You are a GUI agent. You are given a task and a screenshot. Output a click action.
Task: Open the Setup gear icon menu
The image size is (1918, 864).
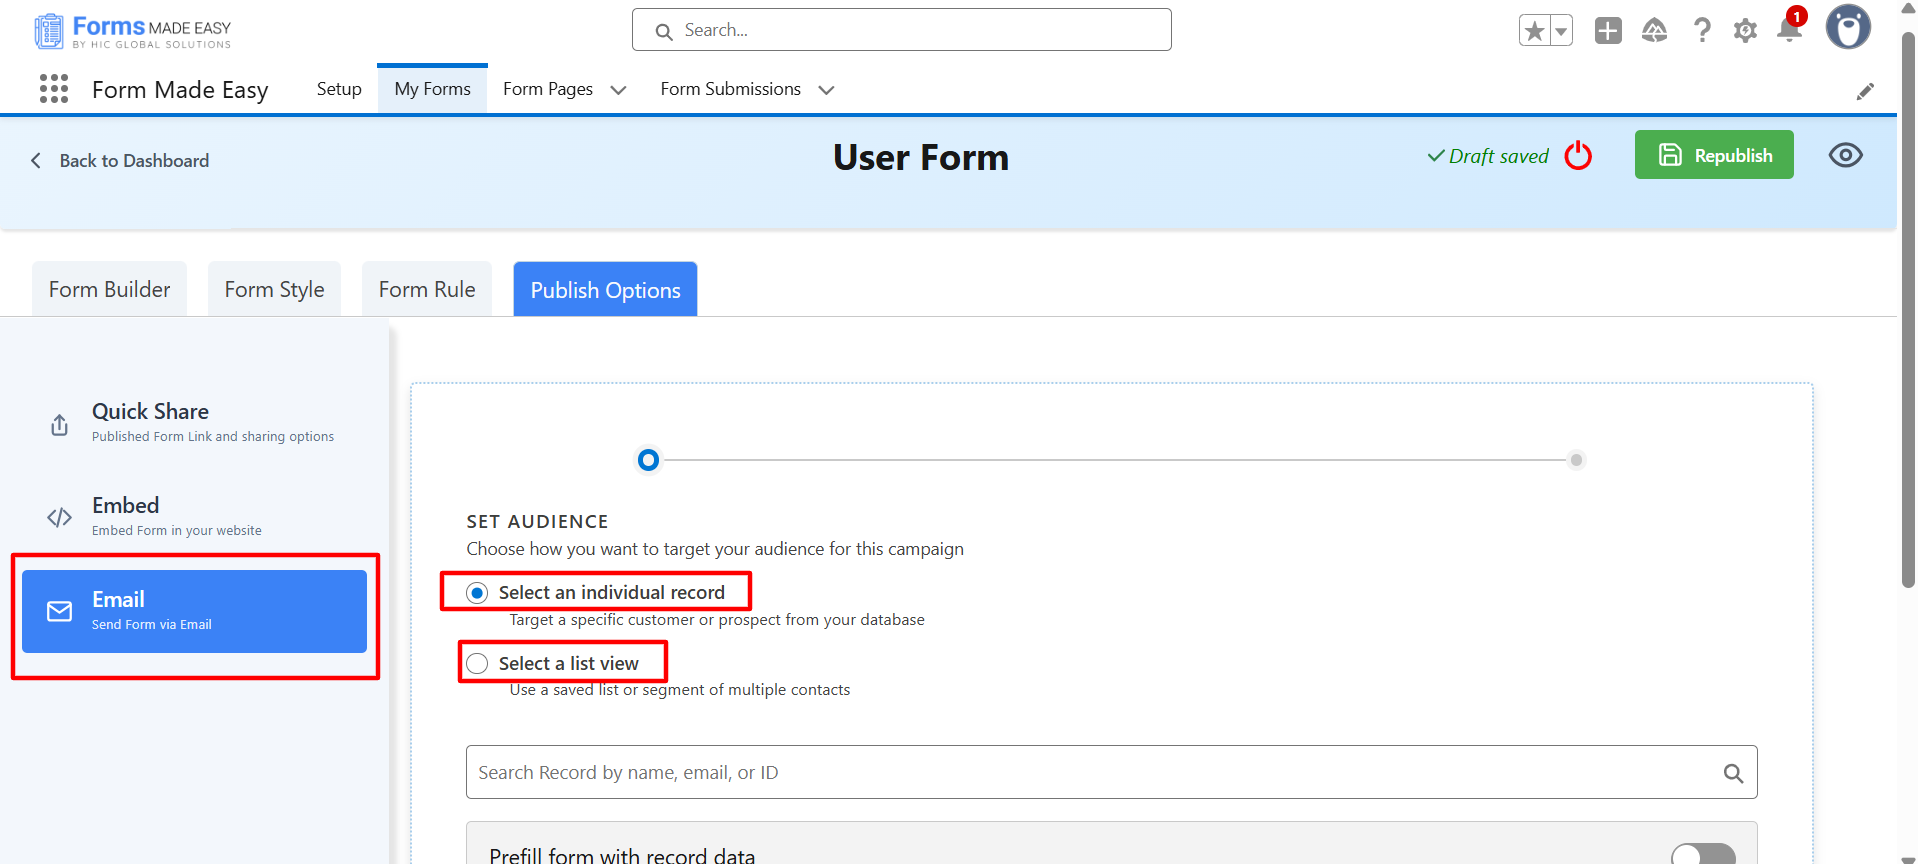click(x=1745, y=31)
